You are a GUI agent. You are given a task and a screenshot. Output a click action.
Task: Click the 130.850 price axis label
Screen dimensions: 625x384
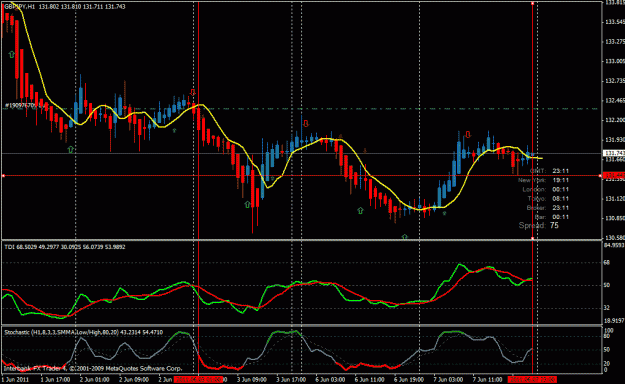click(x=614, y=218)
